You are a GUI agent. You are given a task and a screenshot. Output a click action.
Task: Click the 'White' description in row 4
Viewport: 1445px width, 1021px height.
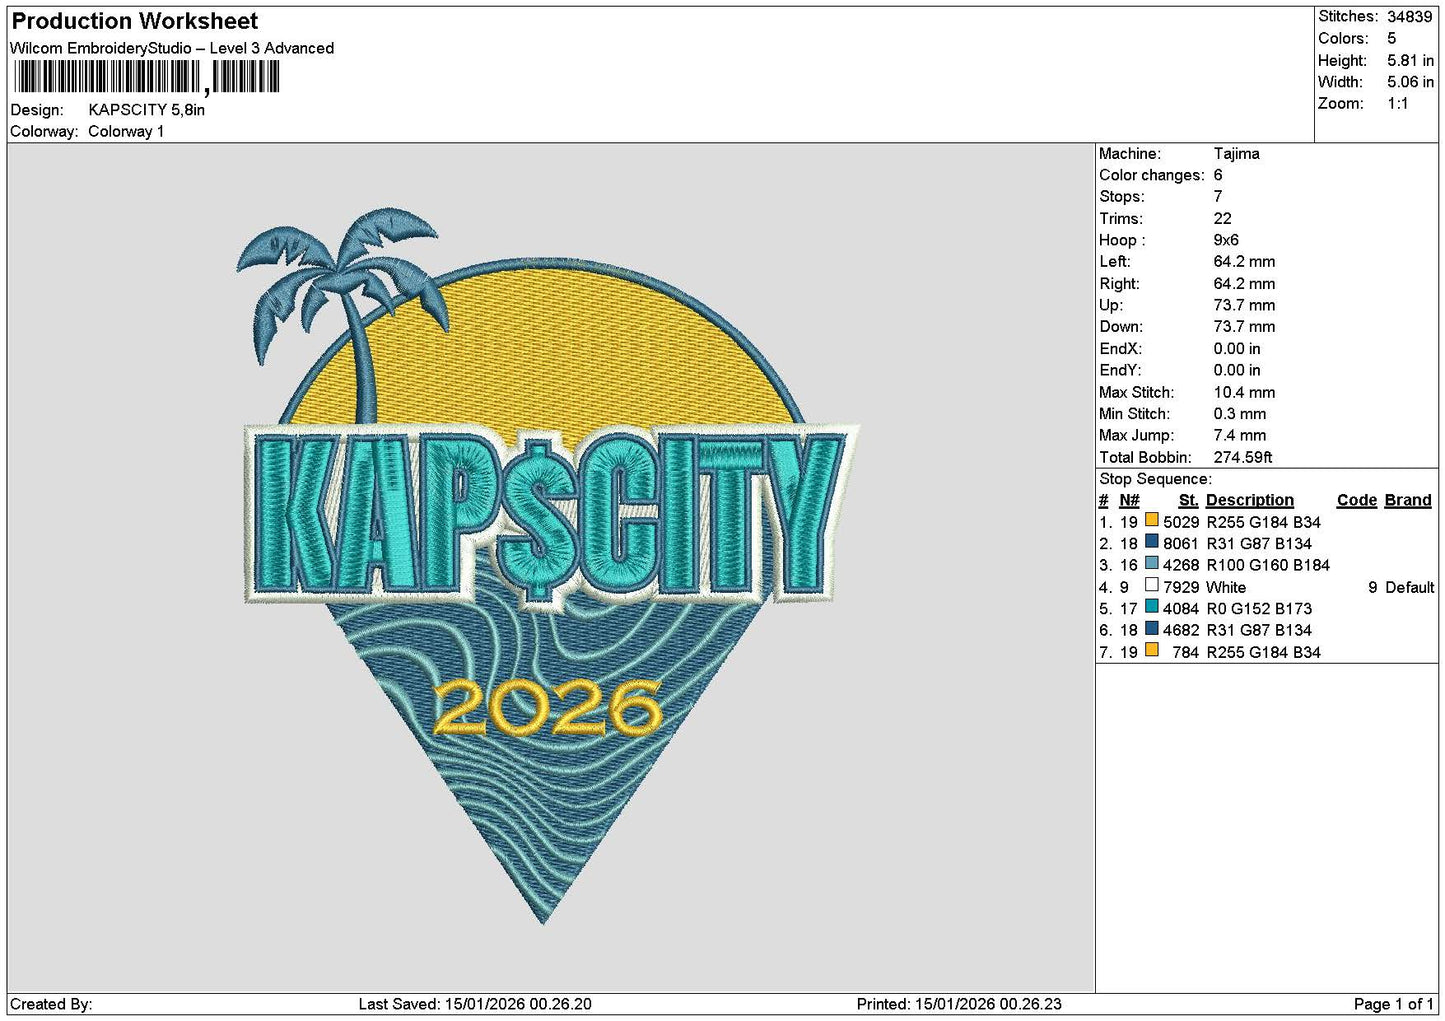point(1226,588)
